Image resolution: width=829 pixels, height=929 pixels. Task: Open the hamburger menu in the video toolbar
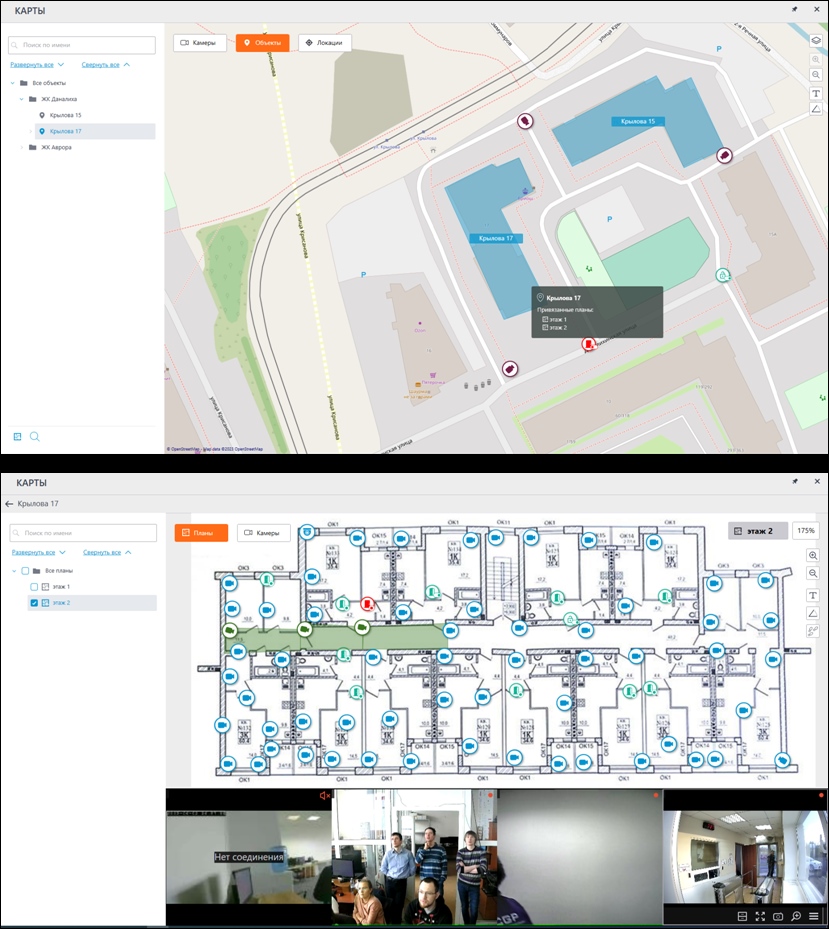point(814,916)
